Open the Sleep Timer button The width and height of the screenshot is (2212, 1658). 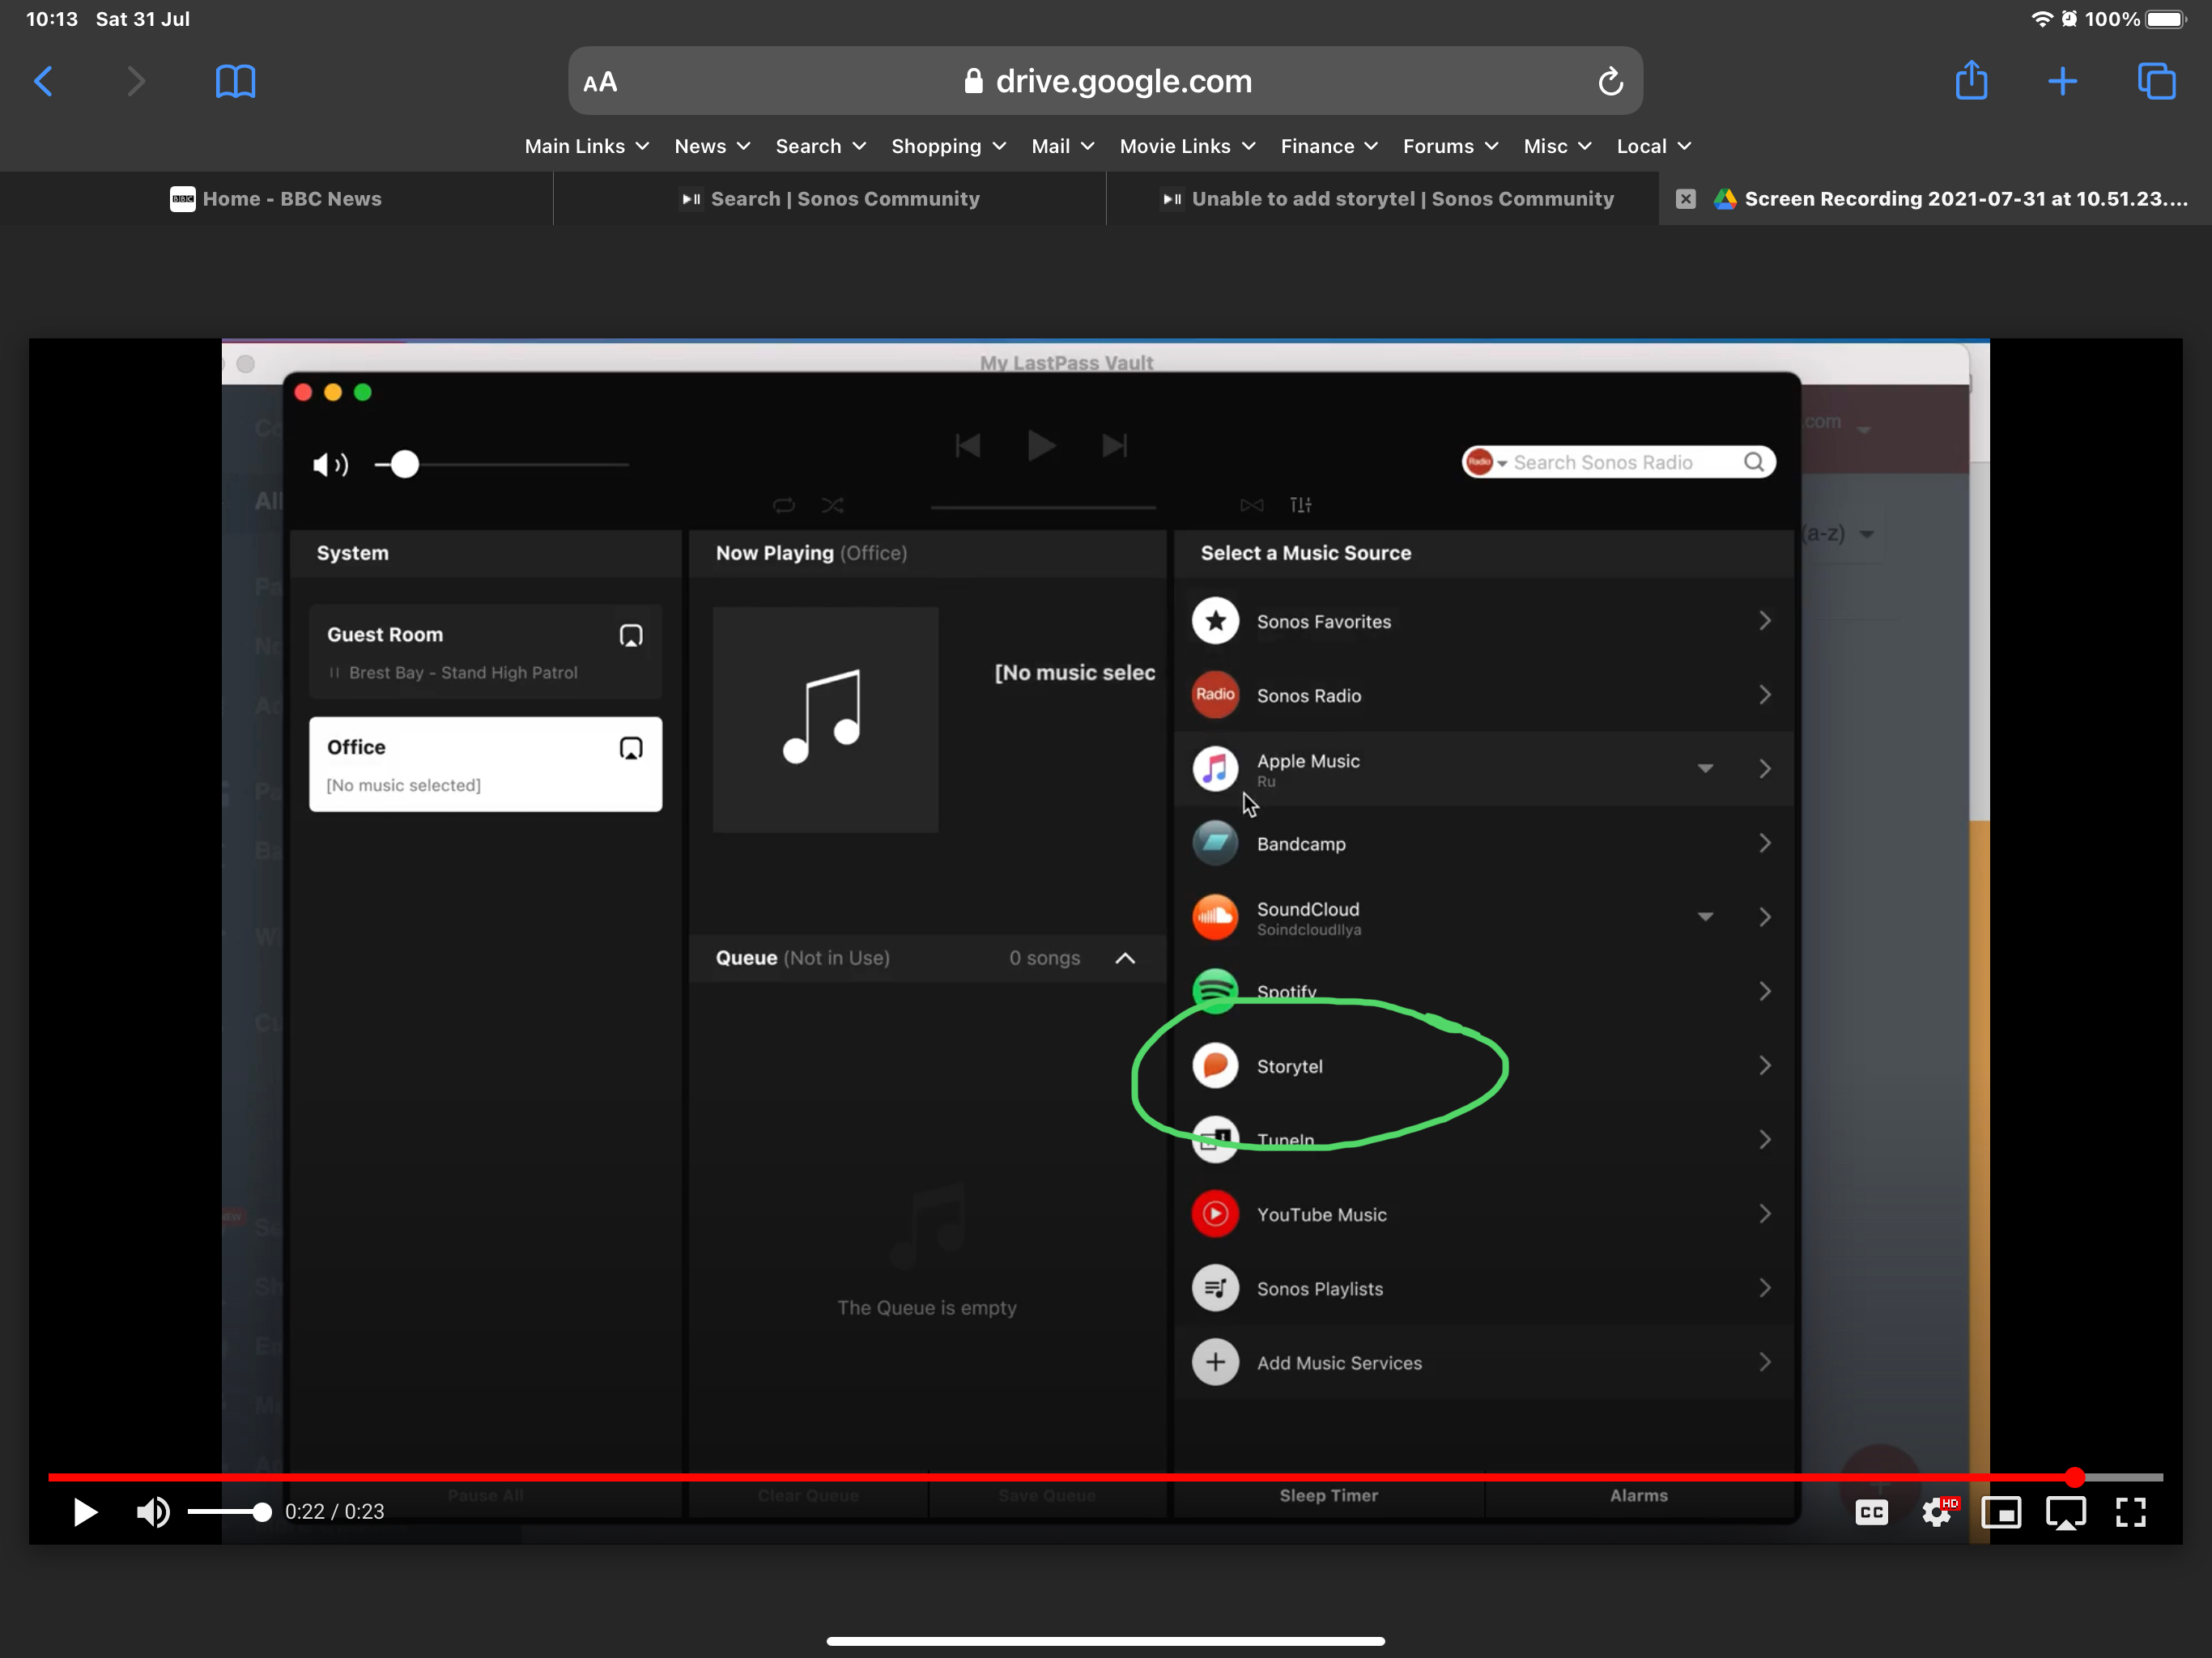coord(1328,1495)
